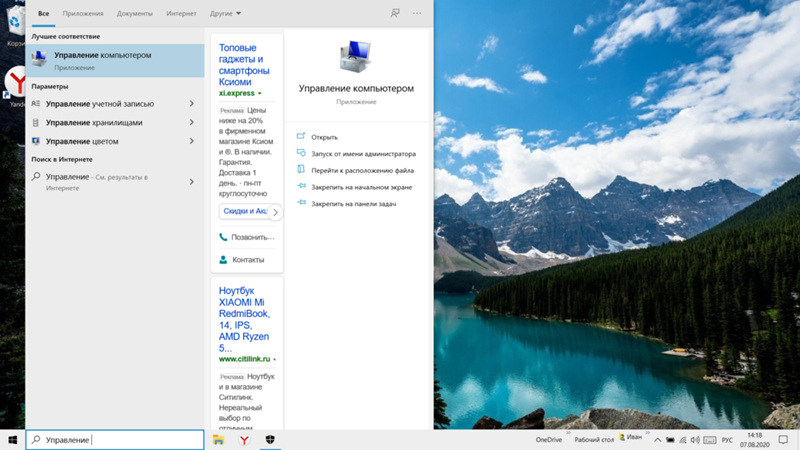Open the three-dot more options menu
Viewport: 800px width, 450px height.
[x=417, y=13]
